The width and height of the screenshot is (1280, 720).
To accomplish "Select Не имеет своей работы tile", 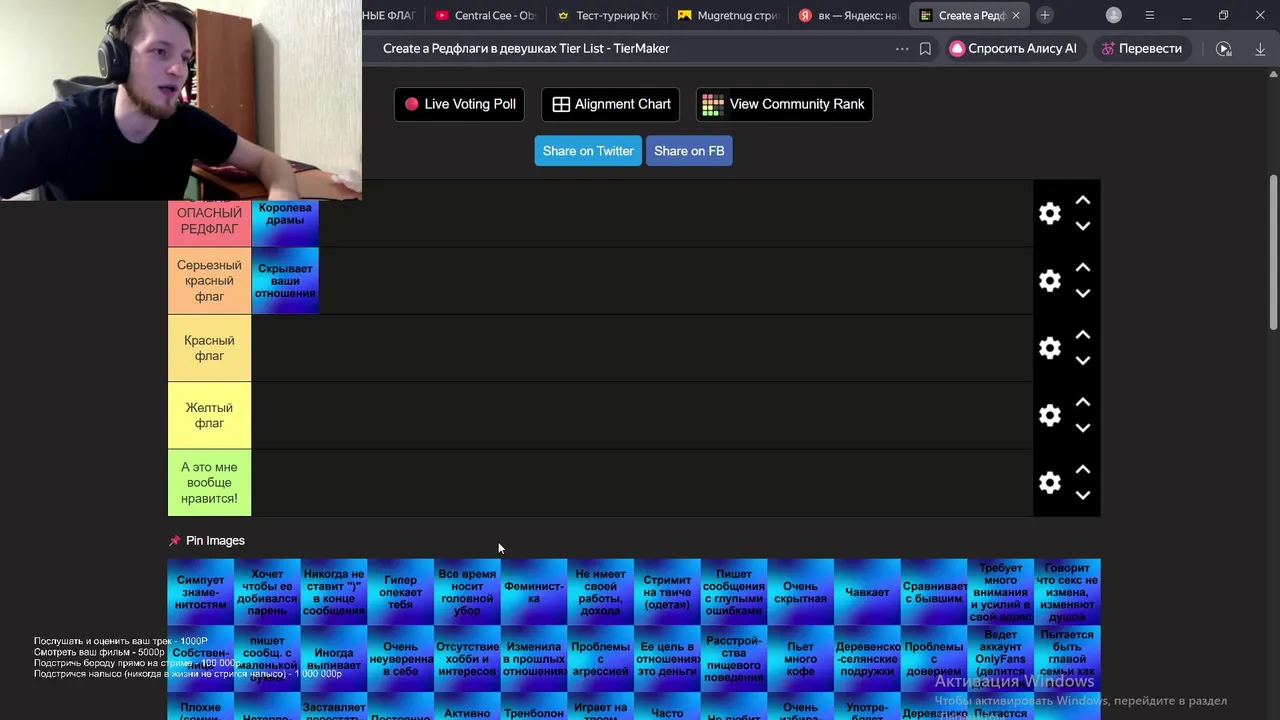I will point(600,592).
